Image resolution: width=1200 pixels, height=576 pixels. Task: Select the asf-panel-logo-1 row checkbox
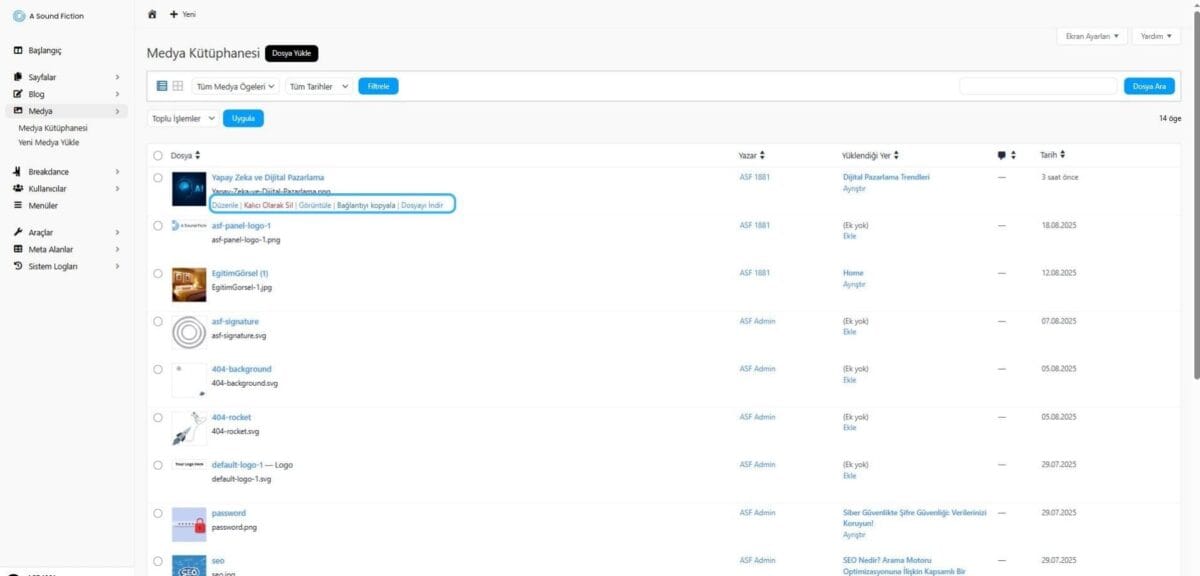pyautogui.click(x=158, y=226)
